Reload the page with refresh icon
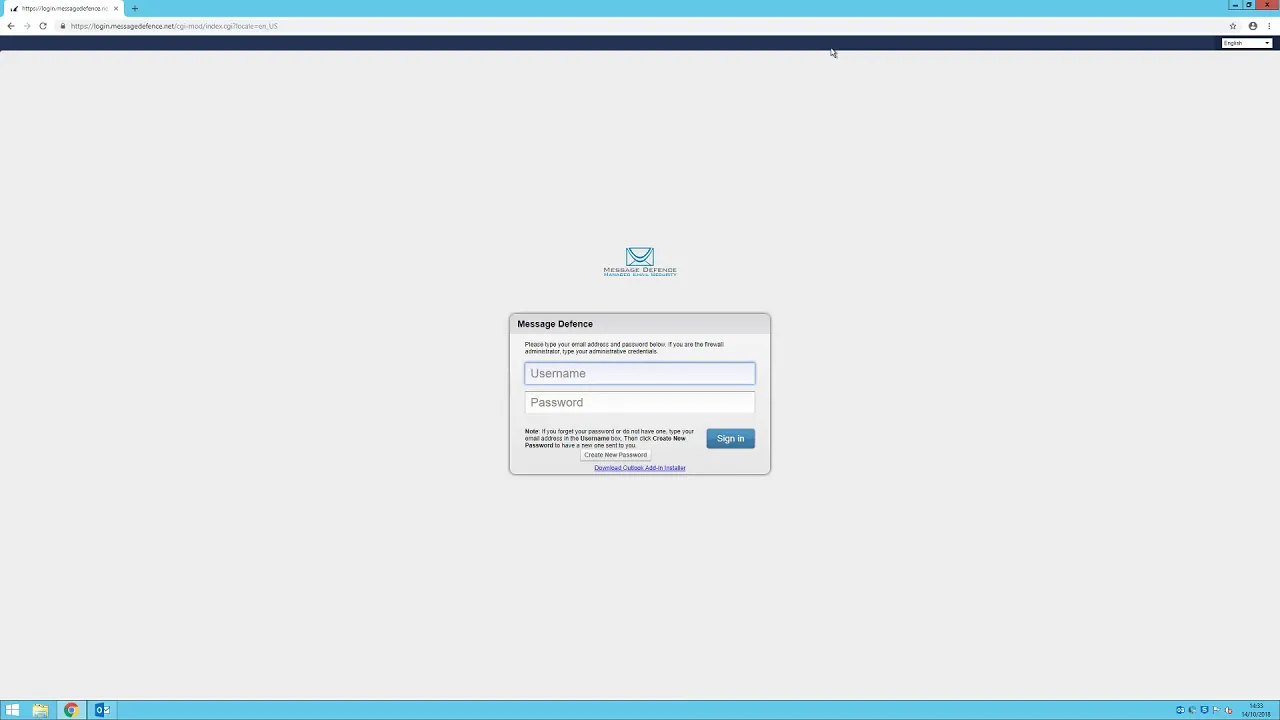This screenshot has height=720, width=1280. click(x=43, y=26)
